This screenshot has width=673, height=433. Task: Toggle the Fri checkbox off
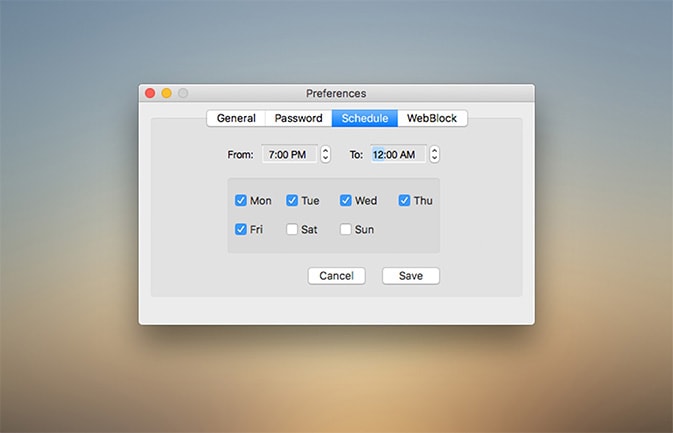(241, 229)
